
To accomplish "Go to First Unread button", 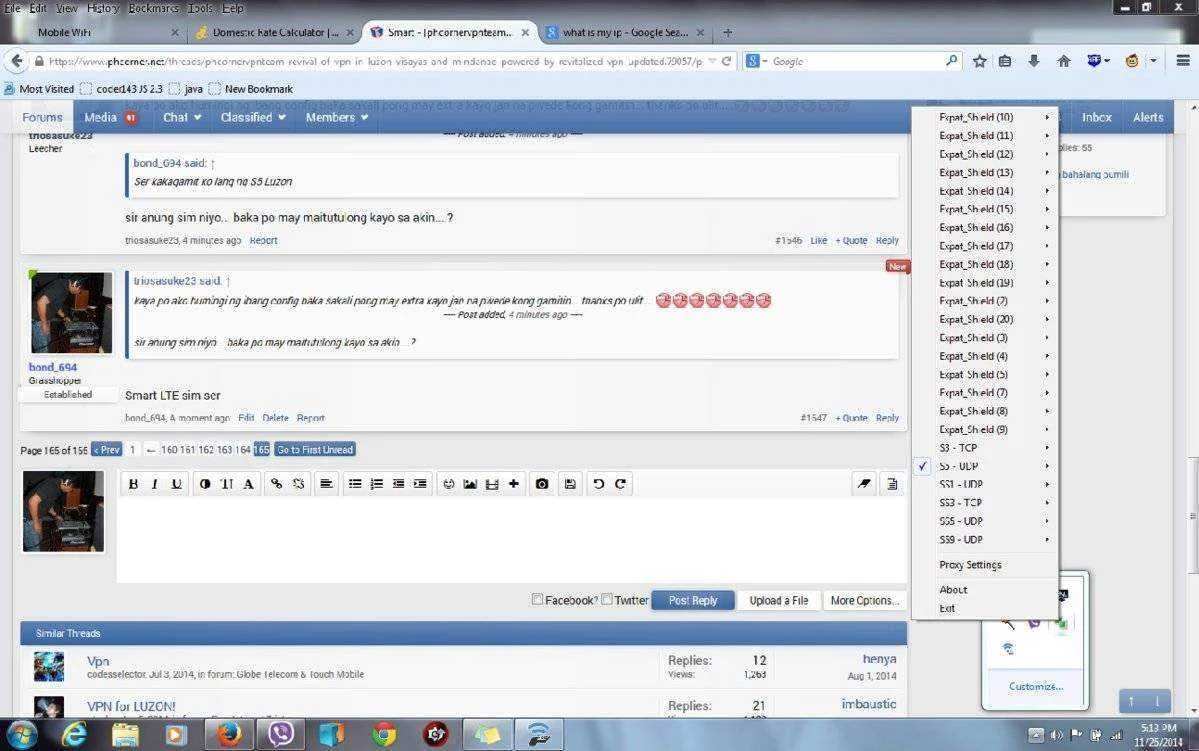I will click(x=315, y=450).
